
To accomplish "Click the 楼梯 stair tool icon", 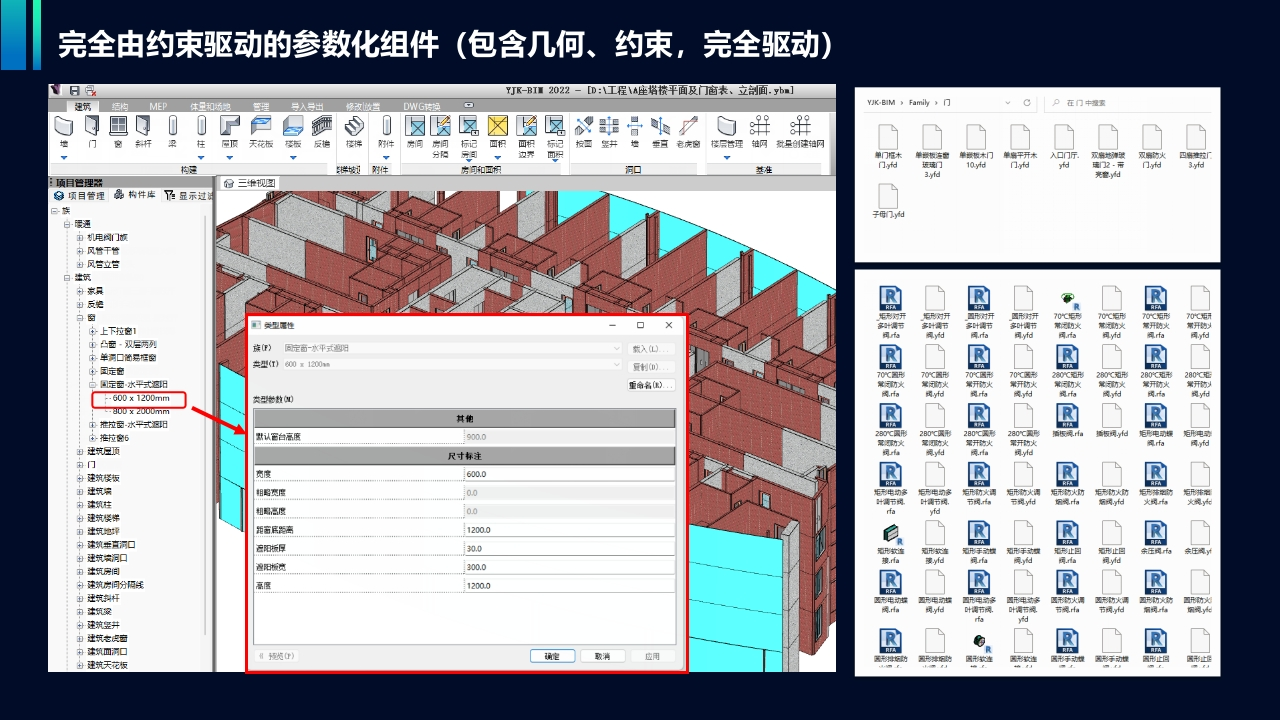I will coord(353,127).
